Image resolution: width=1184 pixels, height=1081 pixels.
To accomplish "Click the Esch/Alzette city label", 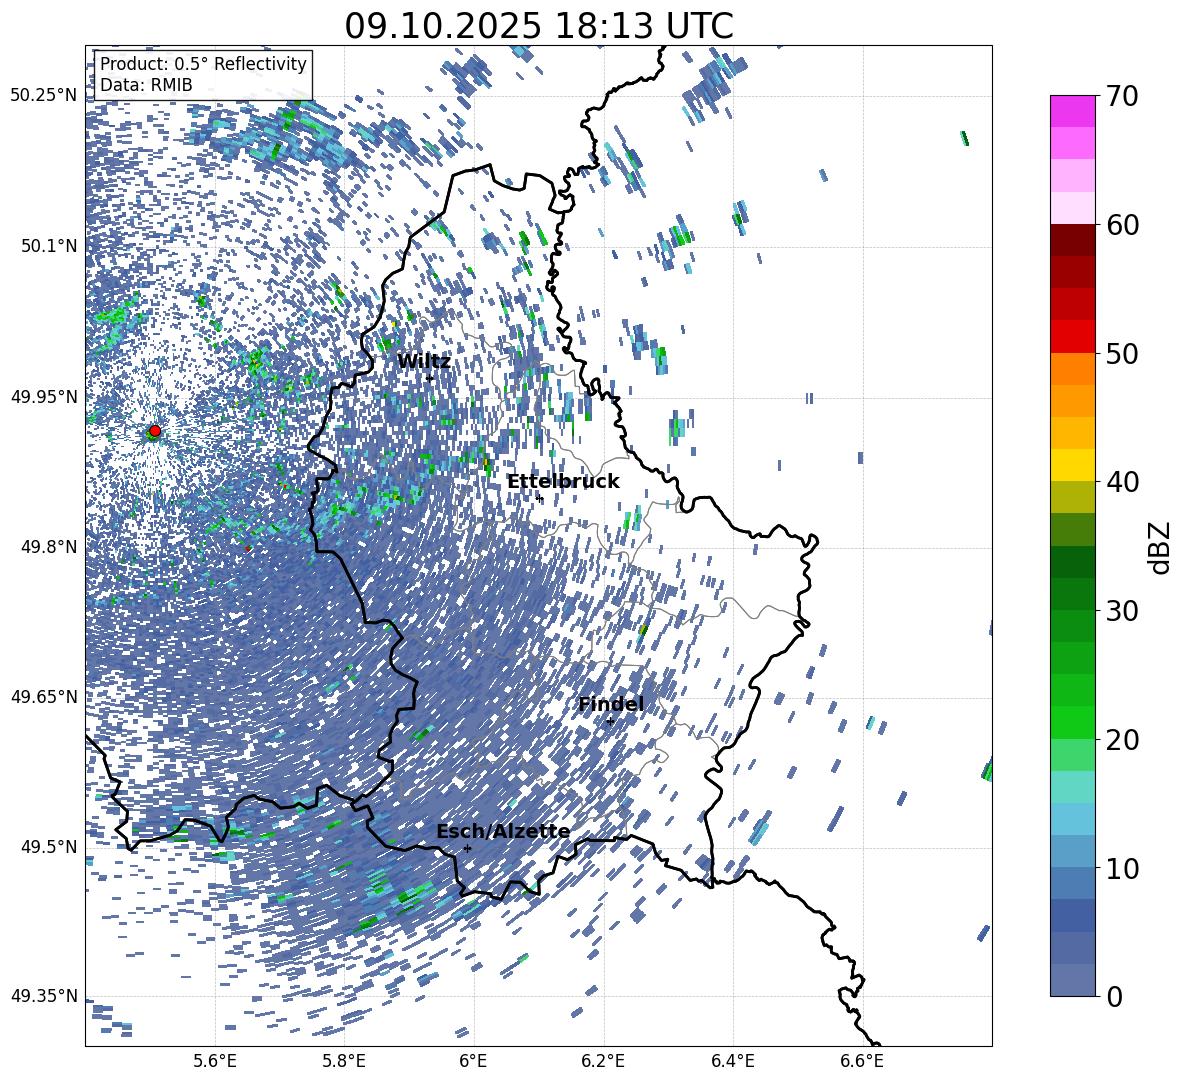I will click(x=503, y=832).
